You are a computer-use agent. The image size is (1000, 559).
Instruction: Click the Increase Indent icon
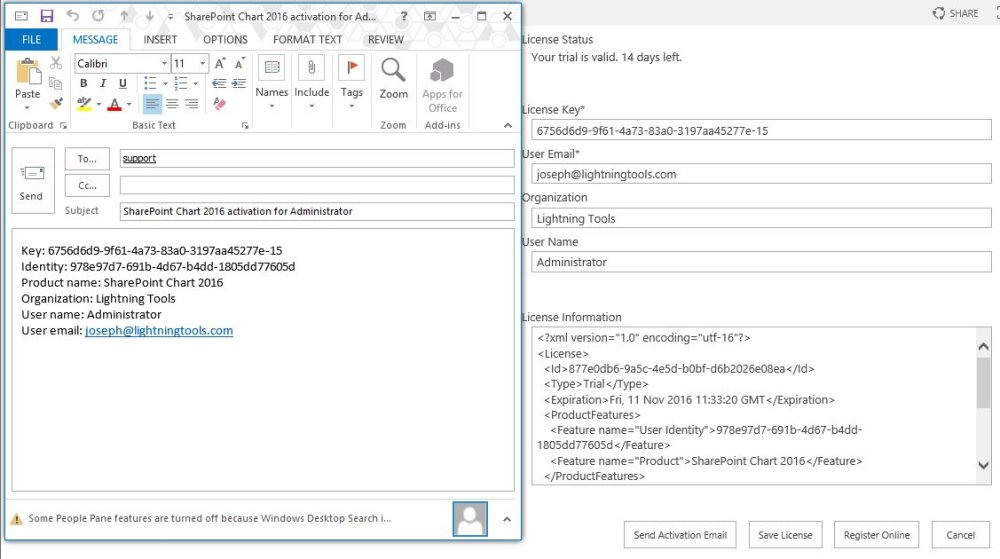(x=239, y=83)
